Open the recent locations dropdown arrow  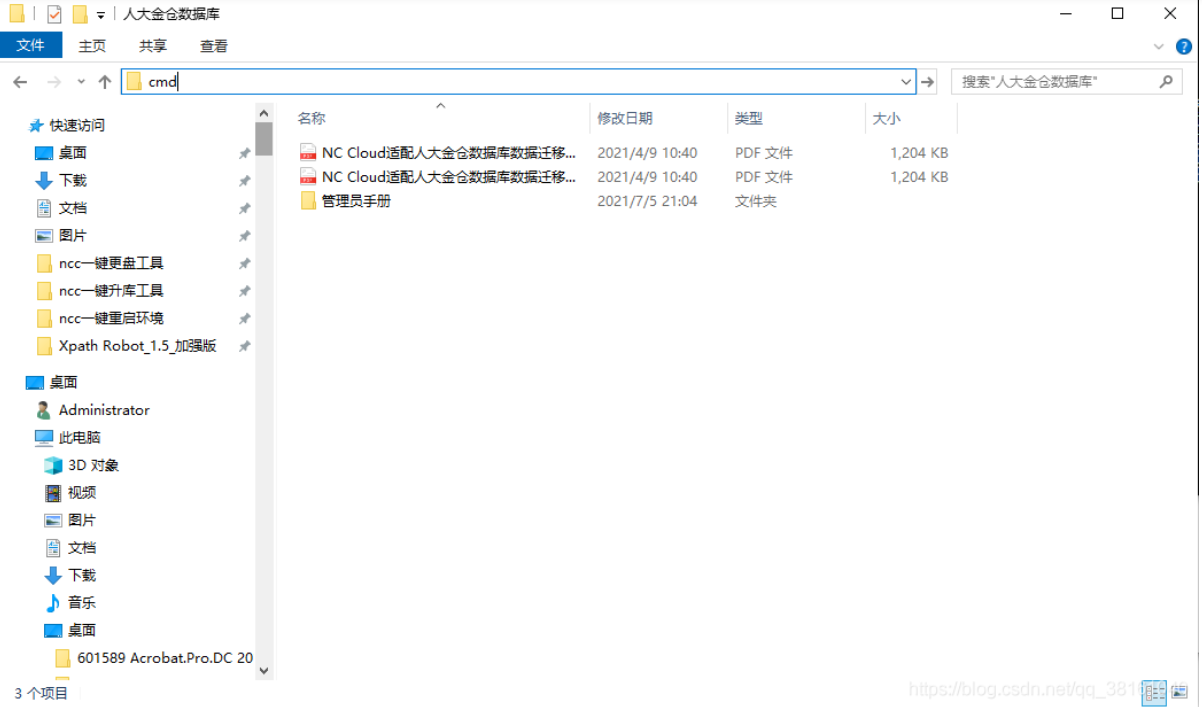click(80, 82)
